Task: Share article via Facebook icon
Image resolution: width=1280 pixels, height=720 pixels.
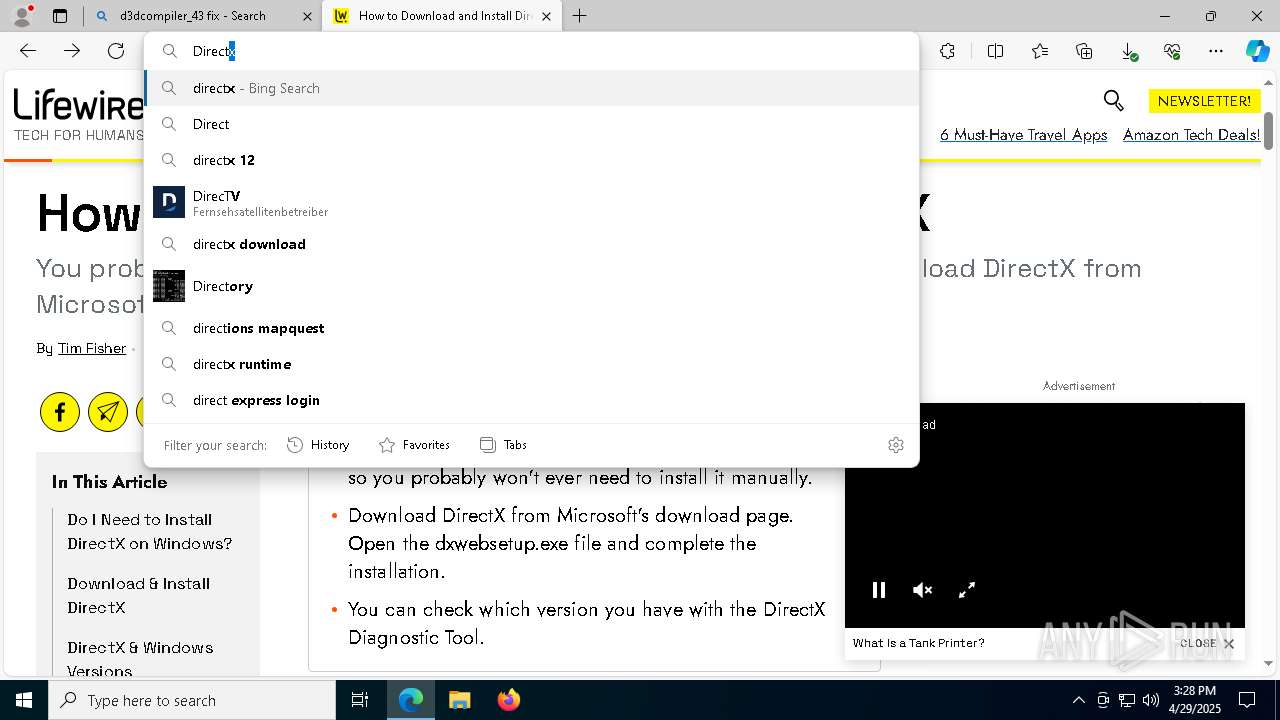Action: tap(60, 412)
